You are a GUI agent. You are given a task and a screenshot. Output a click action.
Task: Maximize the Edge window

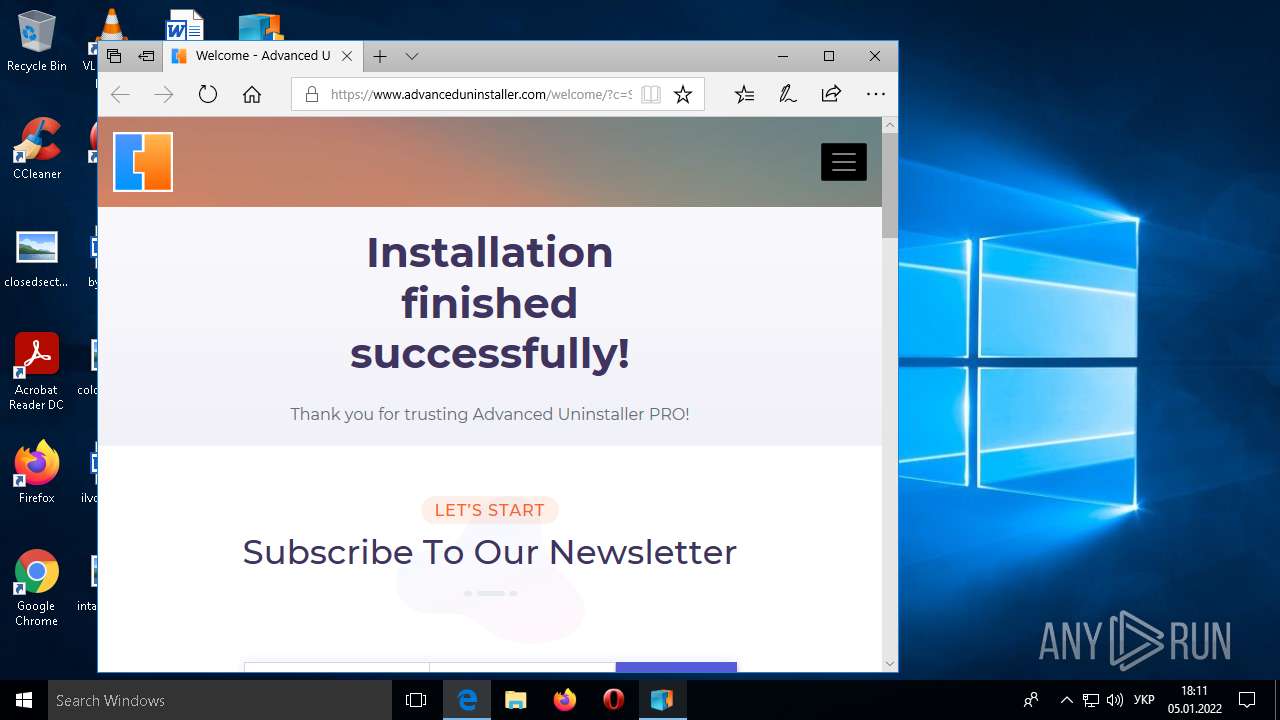(829, 56)
